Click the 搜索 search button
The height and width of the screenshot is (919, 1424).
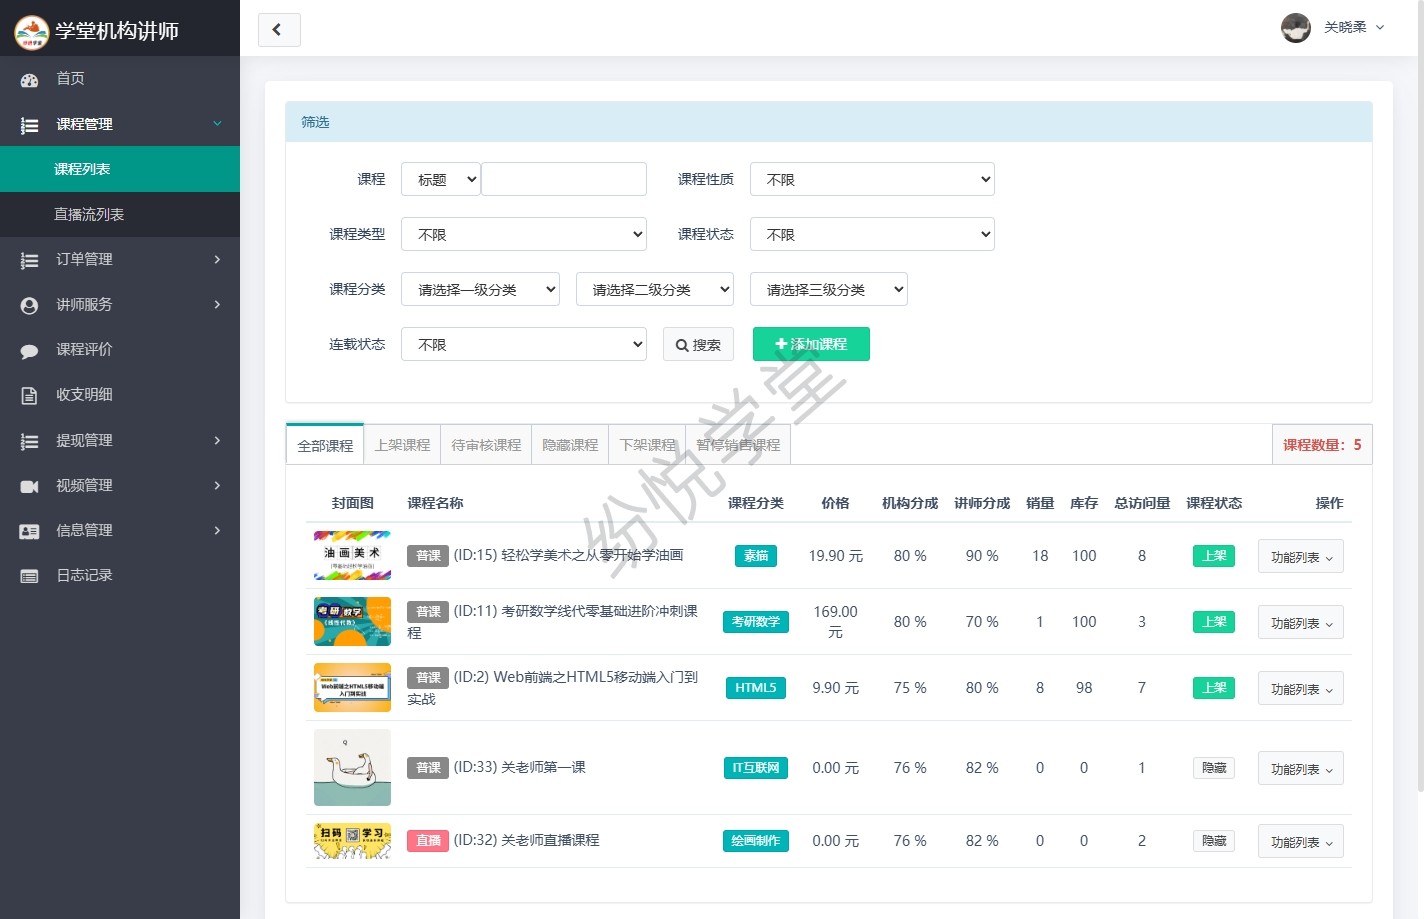click(698, 345)
